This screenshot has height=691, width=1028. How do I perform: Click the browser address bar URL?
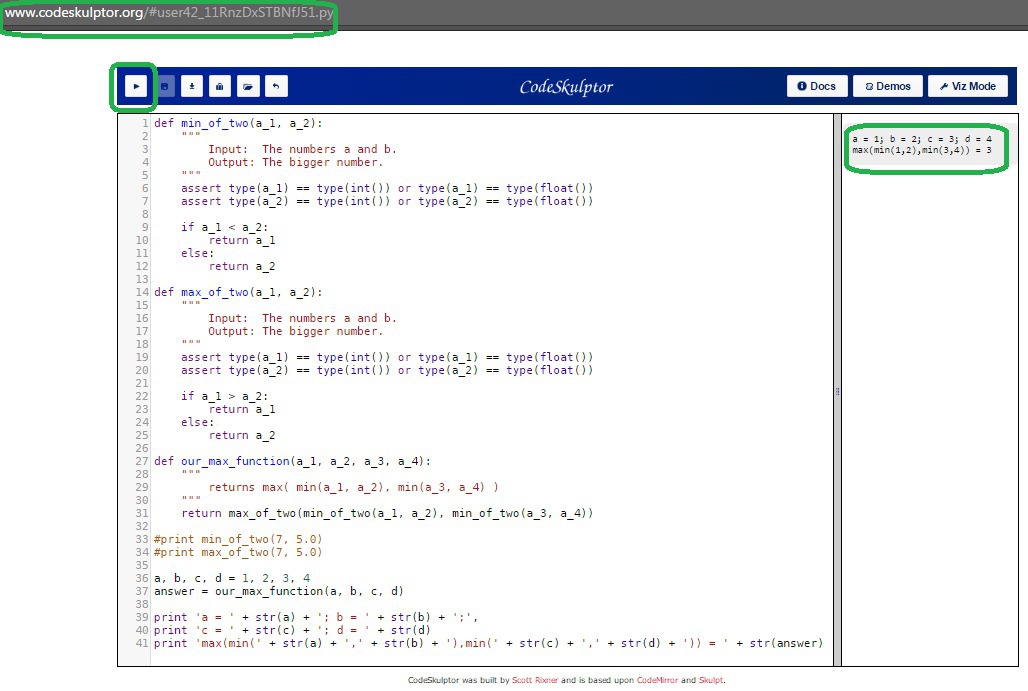(168, 15)
